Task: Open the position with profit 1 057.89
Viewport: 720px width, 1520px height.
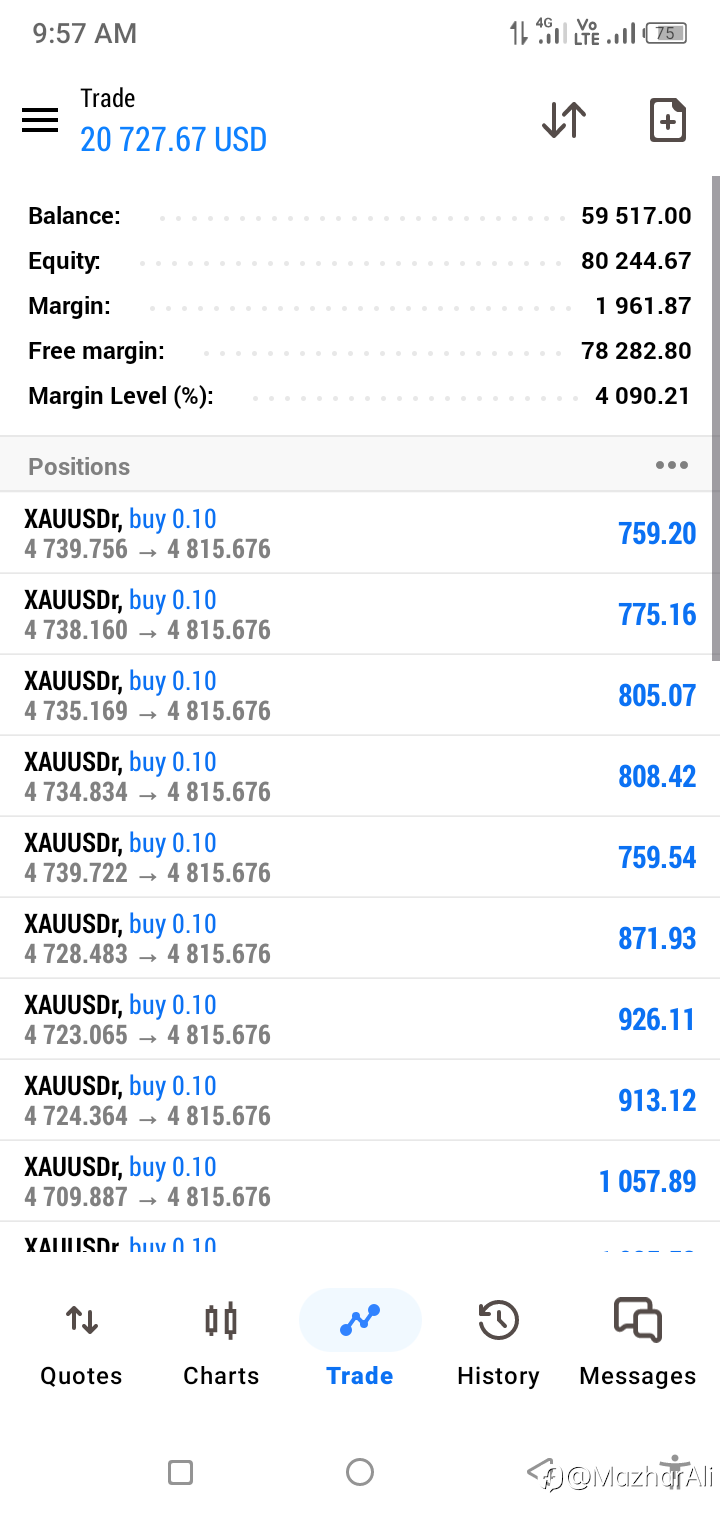Action: pyautogui.click(x=360, y=1181)
